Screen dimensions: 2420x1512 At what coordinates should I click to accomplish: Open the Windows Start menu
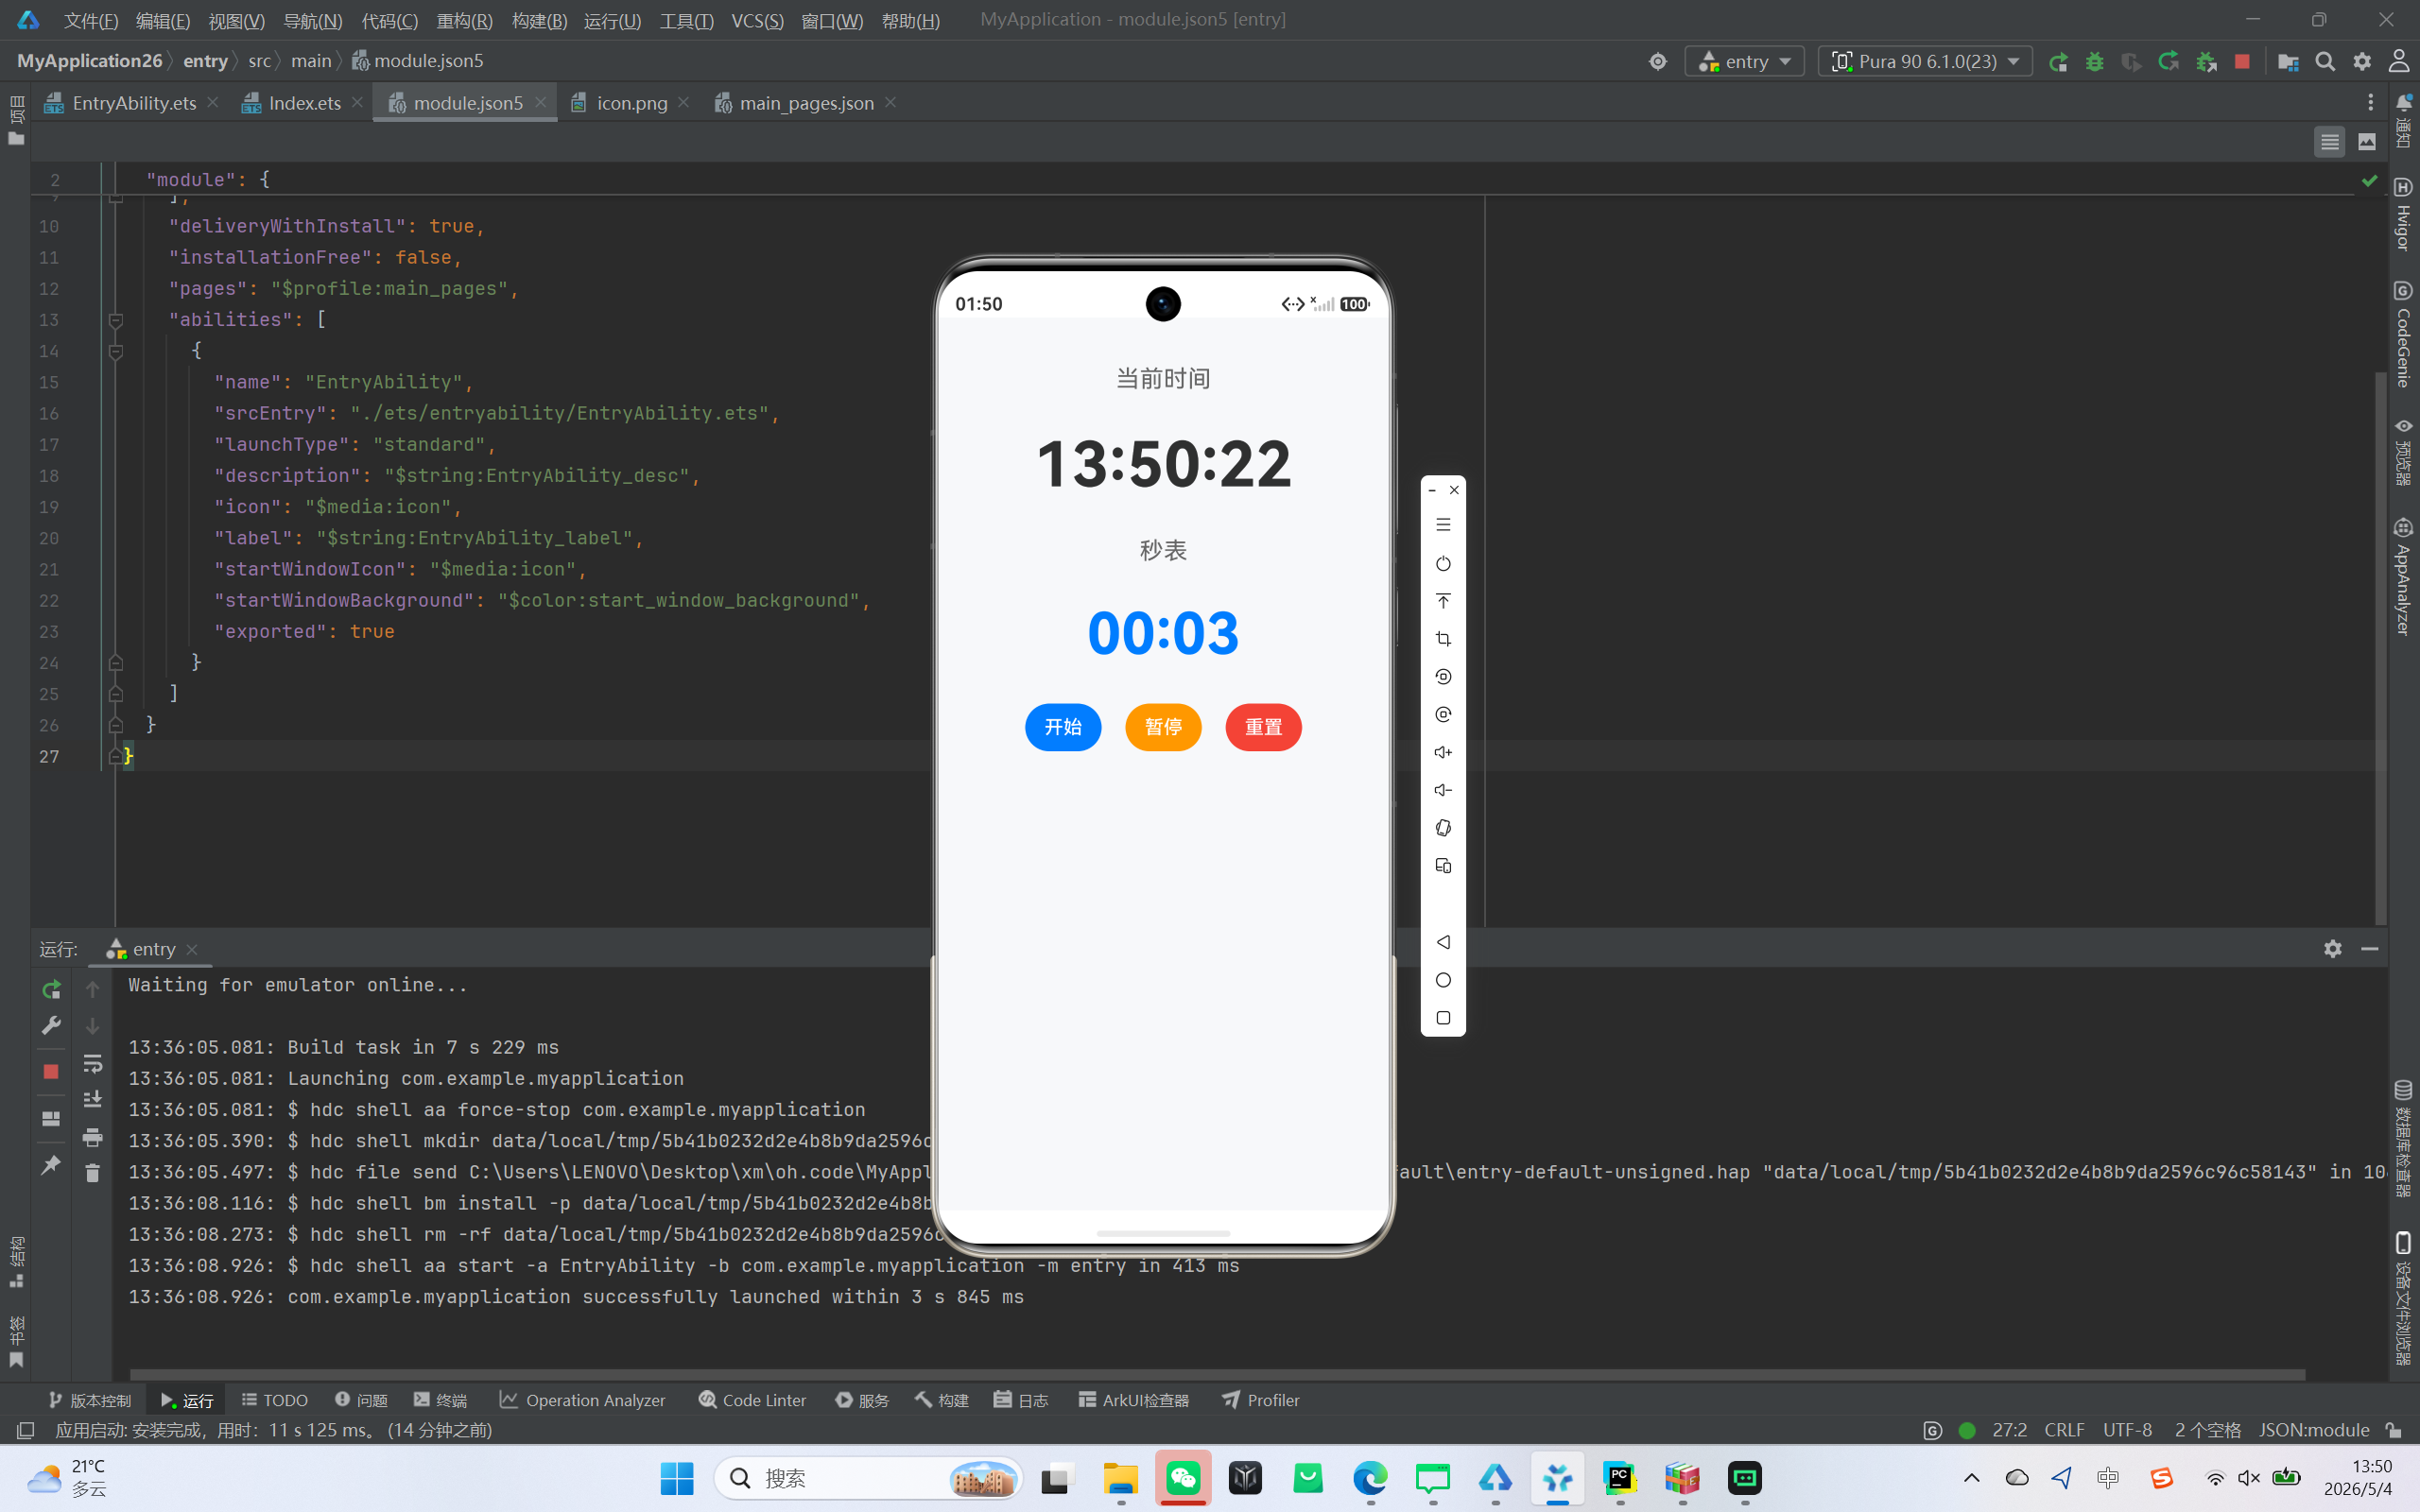(677, 1478)
